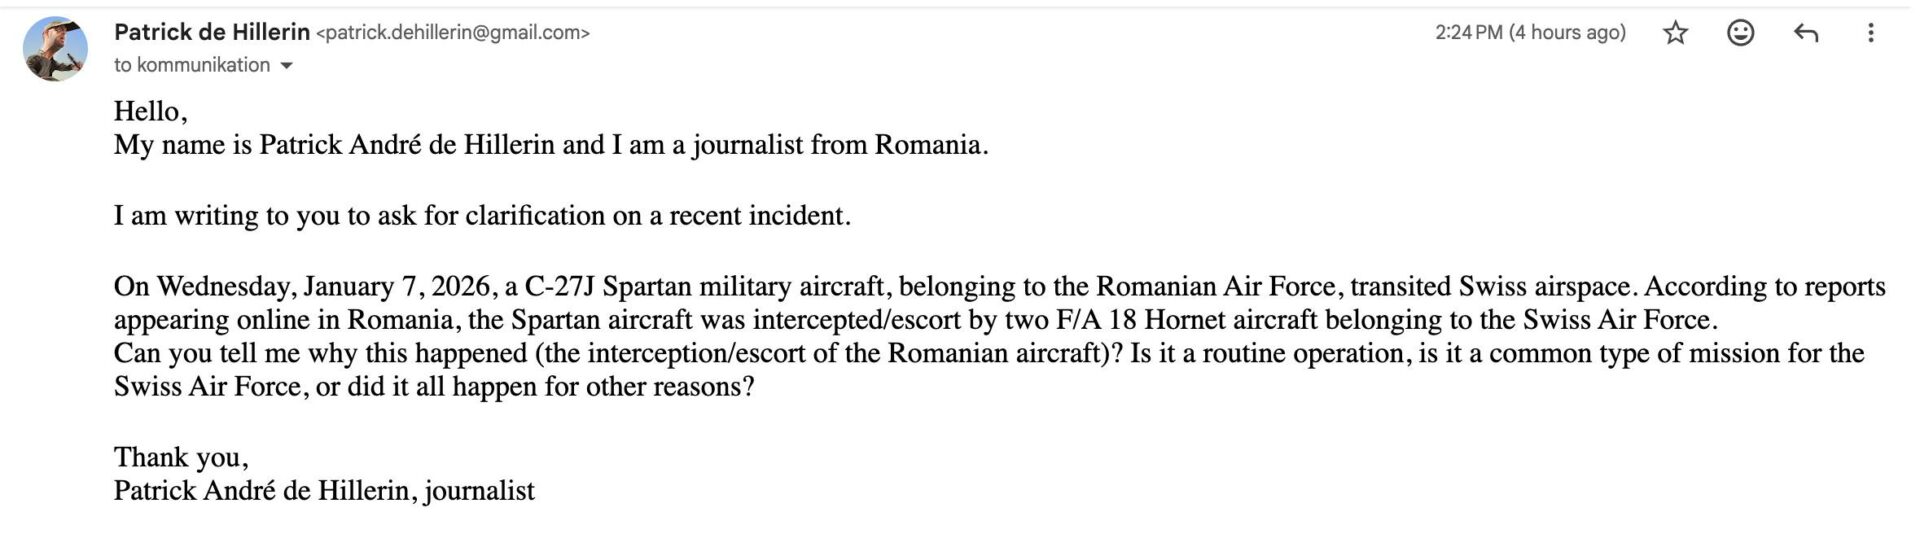Click the 'Hello,' greeting line
The image size is (1920, 547).
[151, 111]
